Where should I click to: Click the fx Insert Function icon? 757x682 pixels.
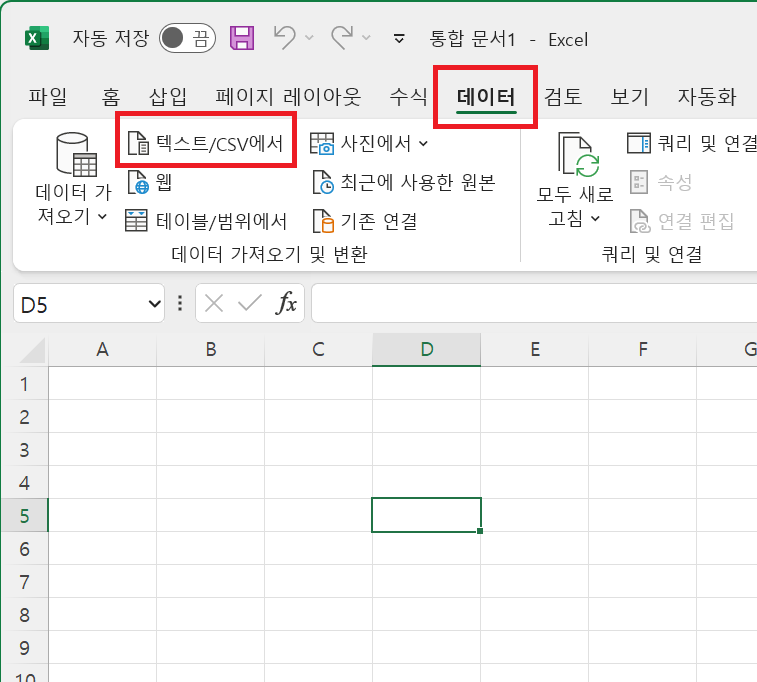(286, 303)
